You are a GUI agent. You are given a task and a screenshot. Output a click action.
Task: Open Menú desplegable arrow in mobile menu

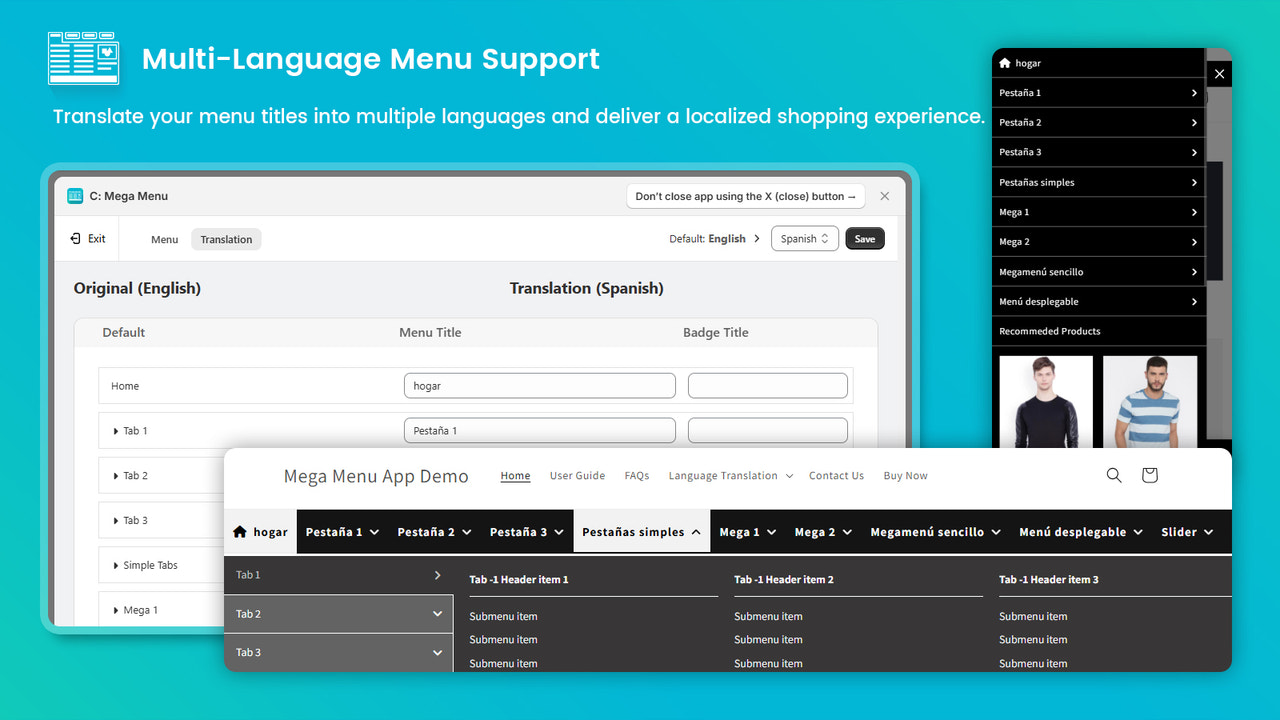[1194, 302]
